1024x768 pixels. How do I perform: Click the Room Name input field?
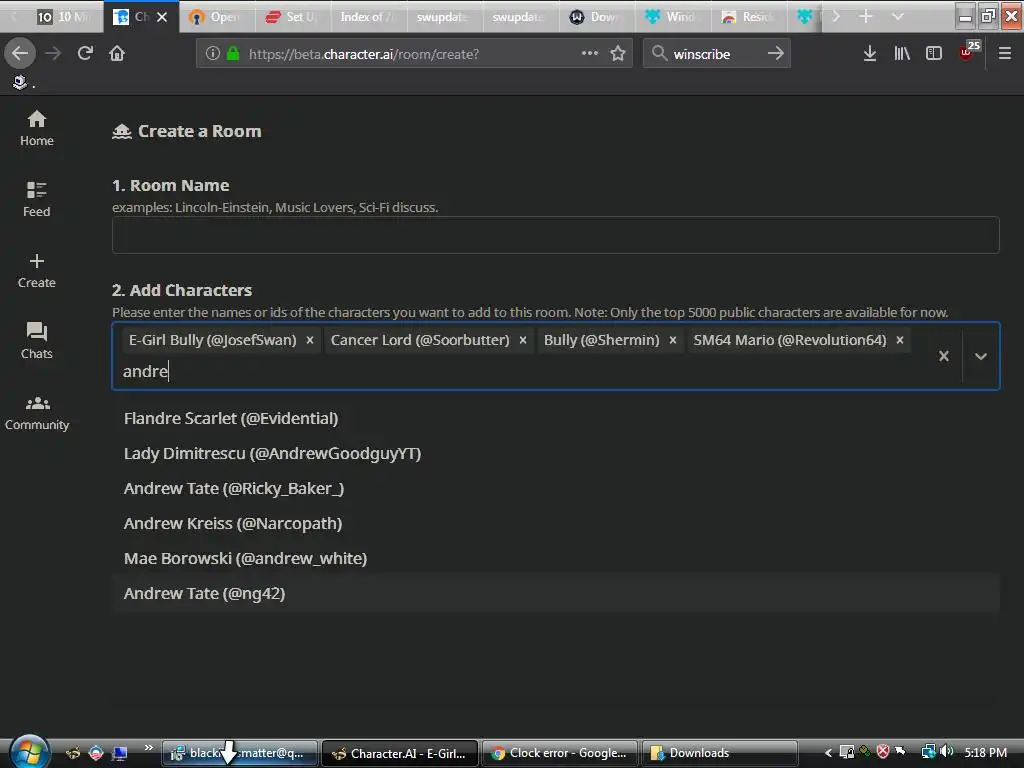pos(556,235)
